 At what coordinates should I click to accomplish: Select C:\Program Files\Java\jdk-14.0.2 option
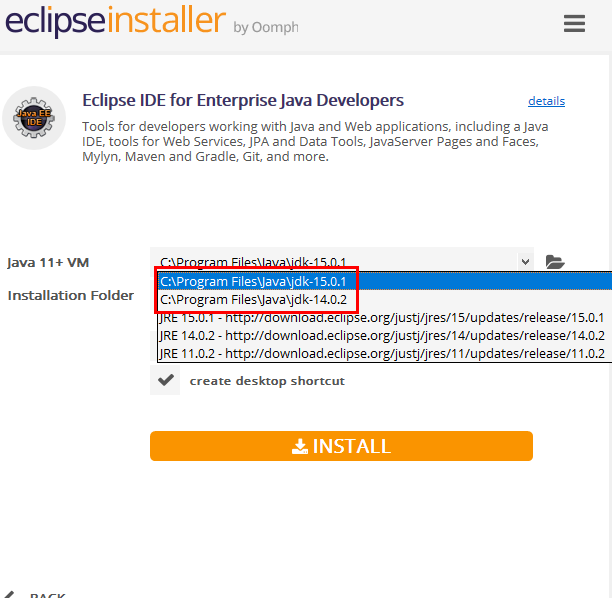384,299
